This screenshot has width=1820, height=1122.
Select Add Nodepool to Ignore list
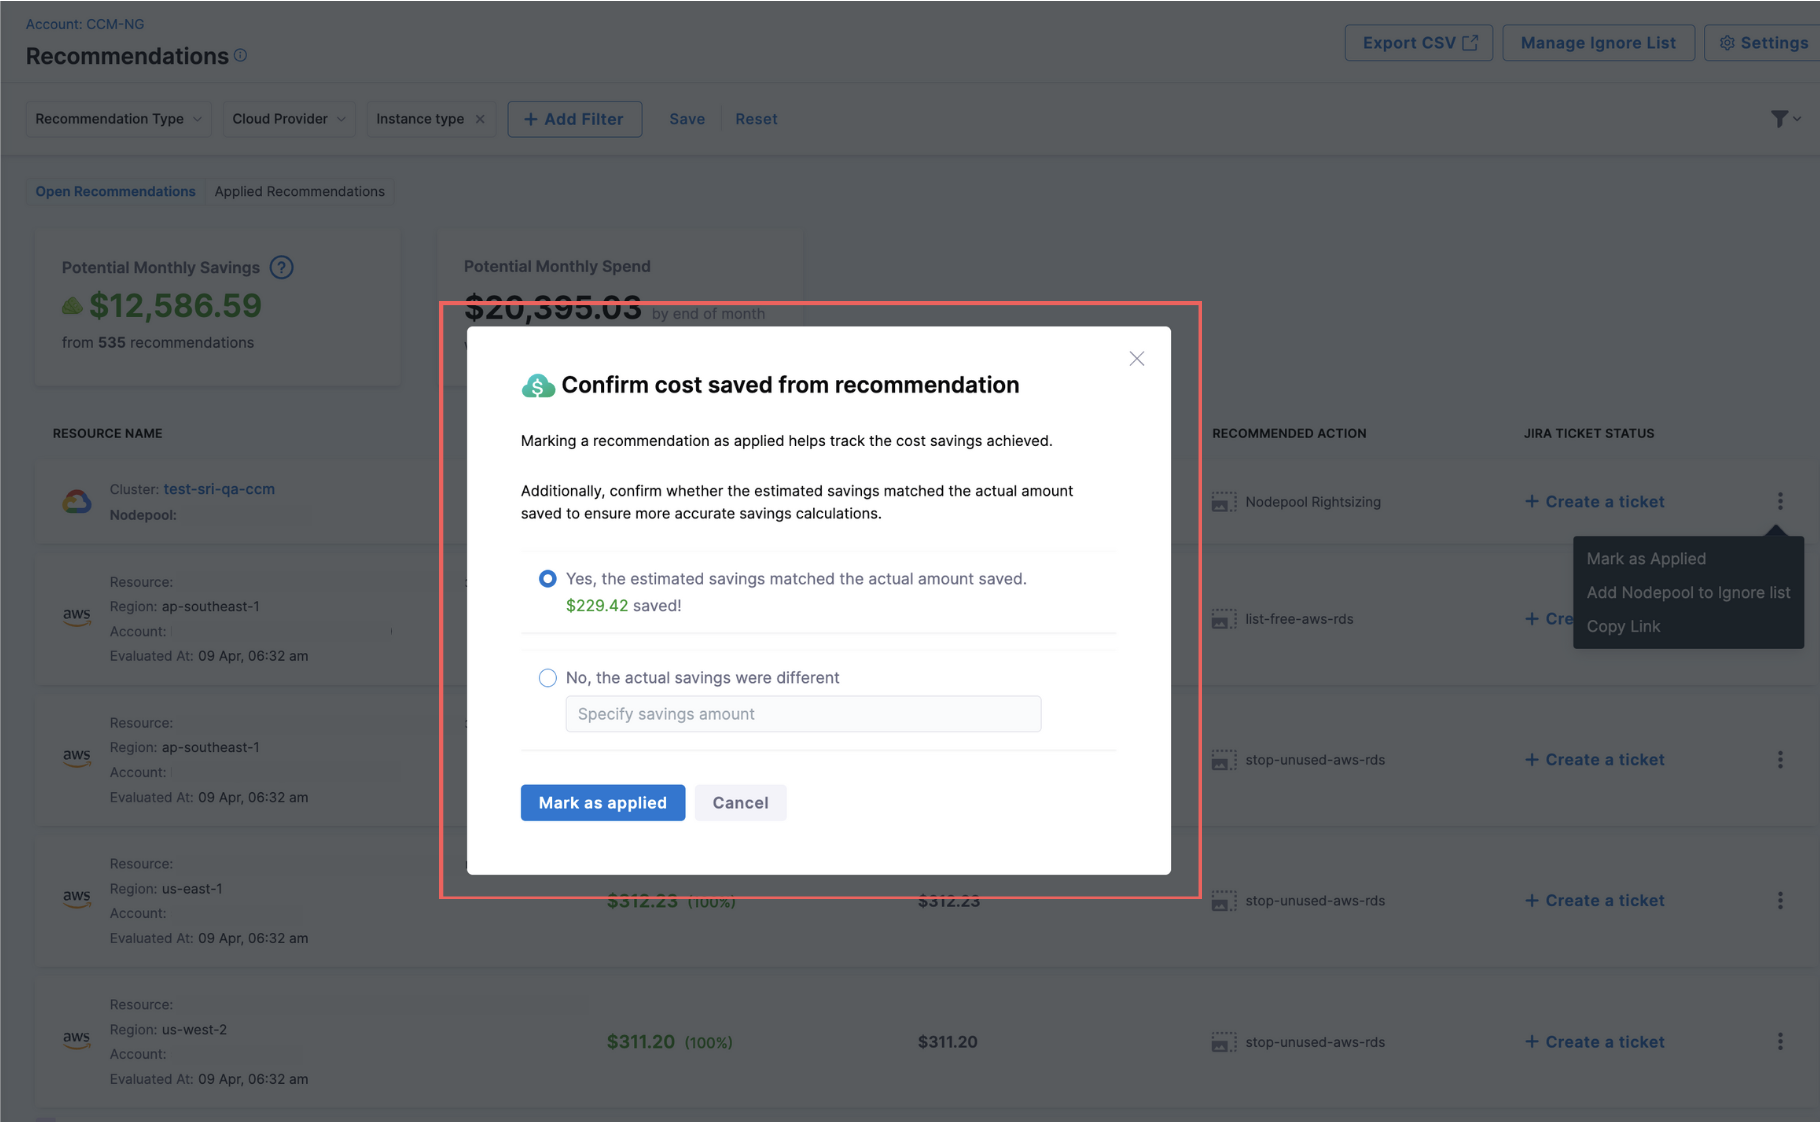pyautogui.click(x=1688, y=592)
